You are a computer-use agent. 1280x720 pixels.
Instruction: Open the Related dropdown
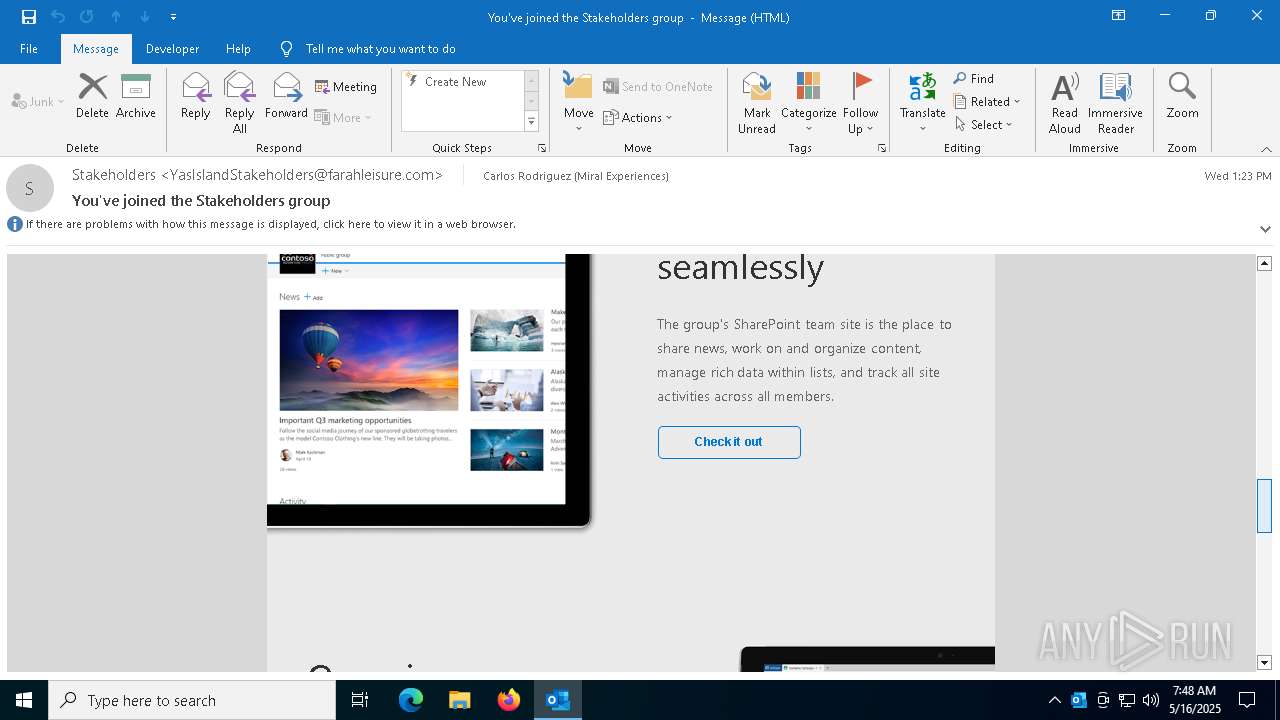click(987, 102)
